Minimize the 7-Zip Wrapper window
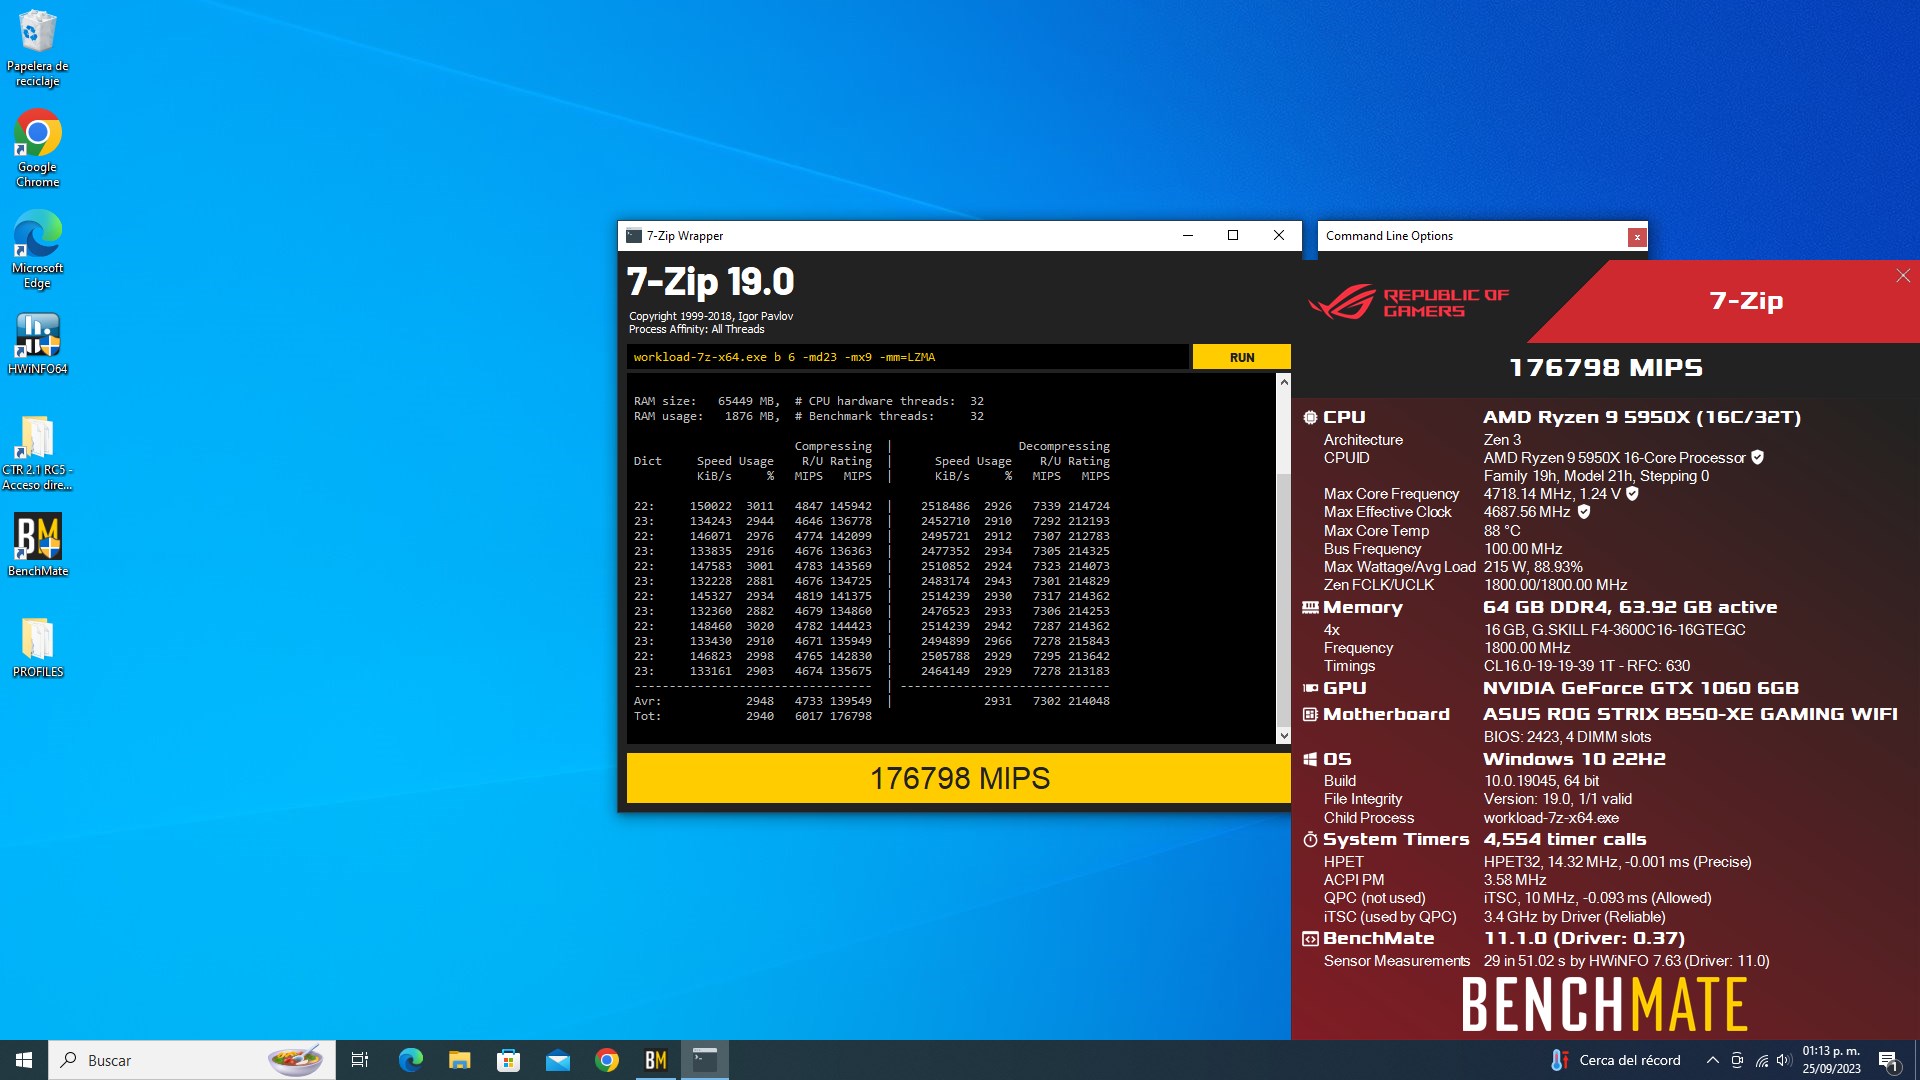Screen dimensions: 1920x1080 pos(1187,236)
